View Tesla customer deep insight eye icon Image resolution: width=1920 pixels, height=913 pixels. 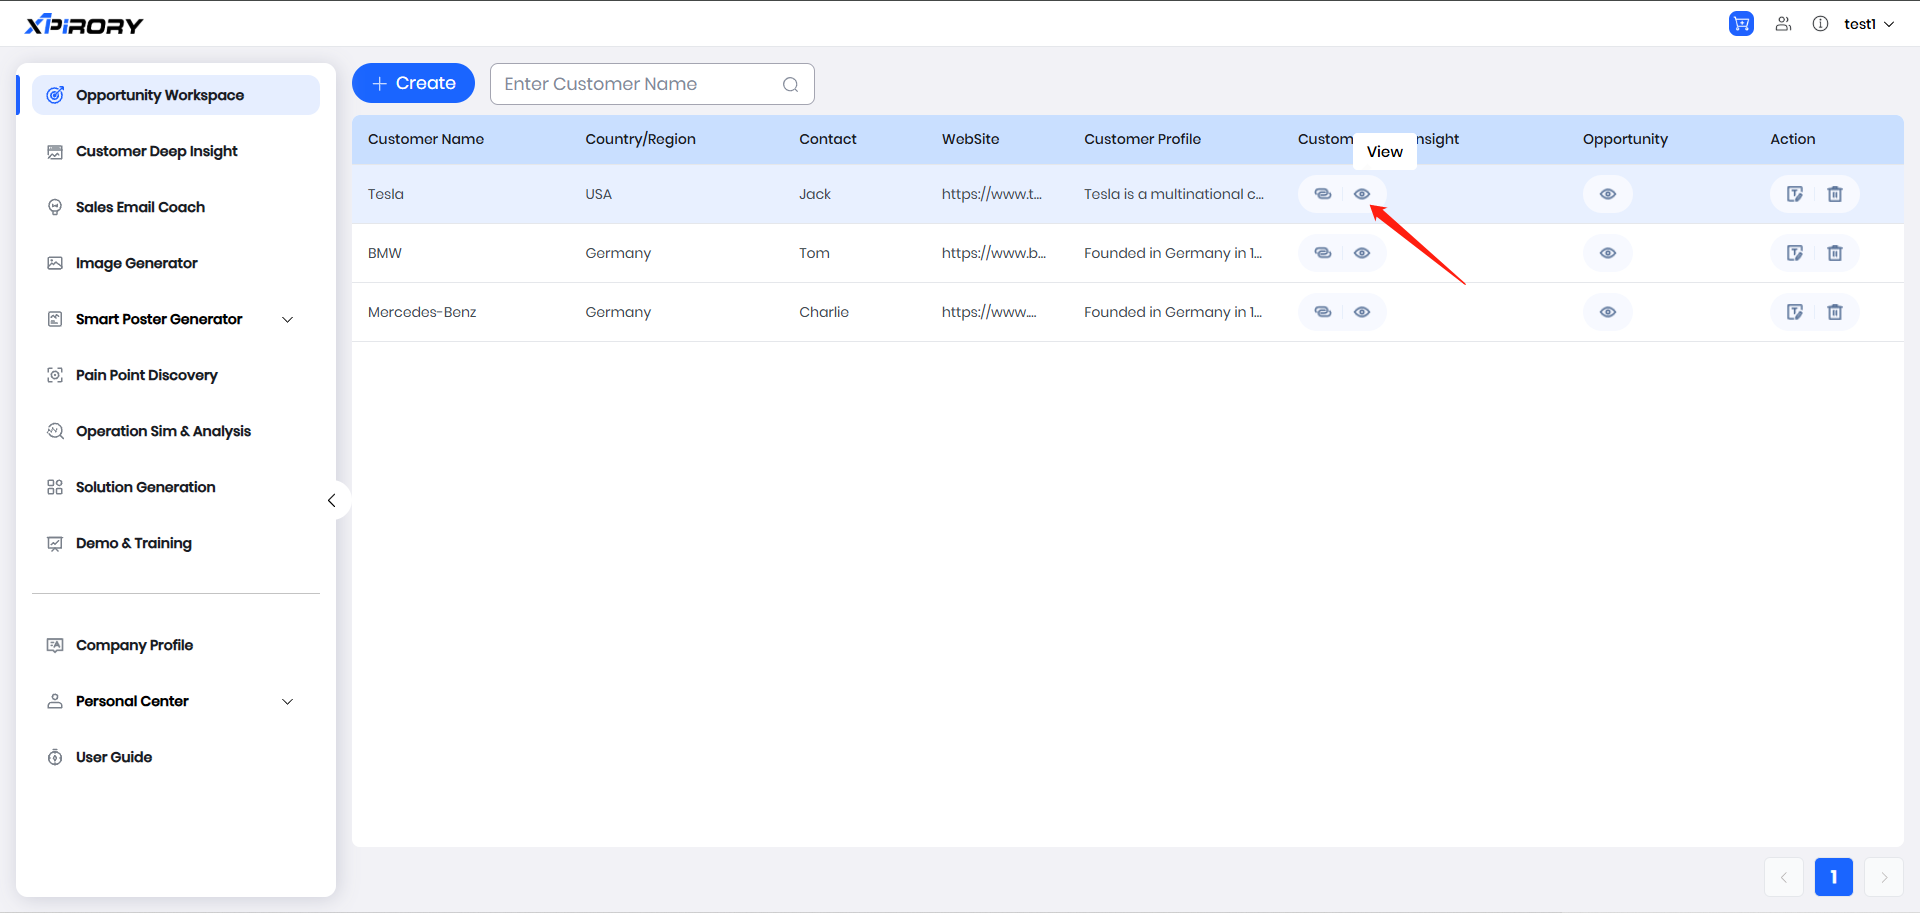tap(1362, 194)
